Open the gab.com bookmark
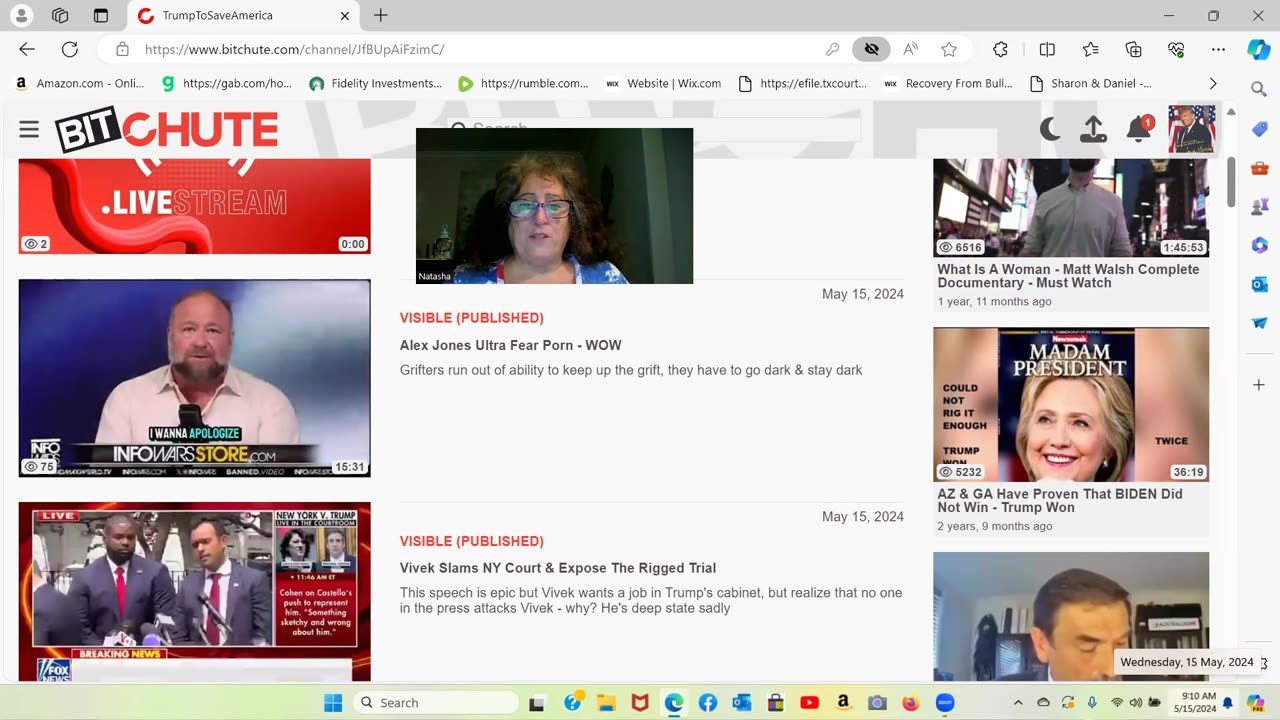This screenshot has height=720, width=1280. 226,83
